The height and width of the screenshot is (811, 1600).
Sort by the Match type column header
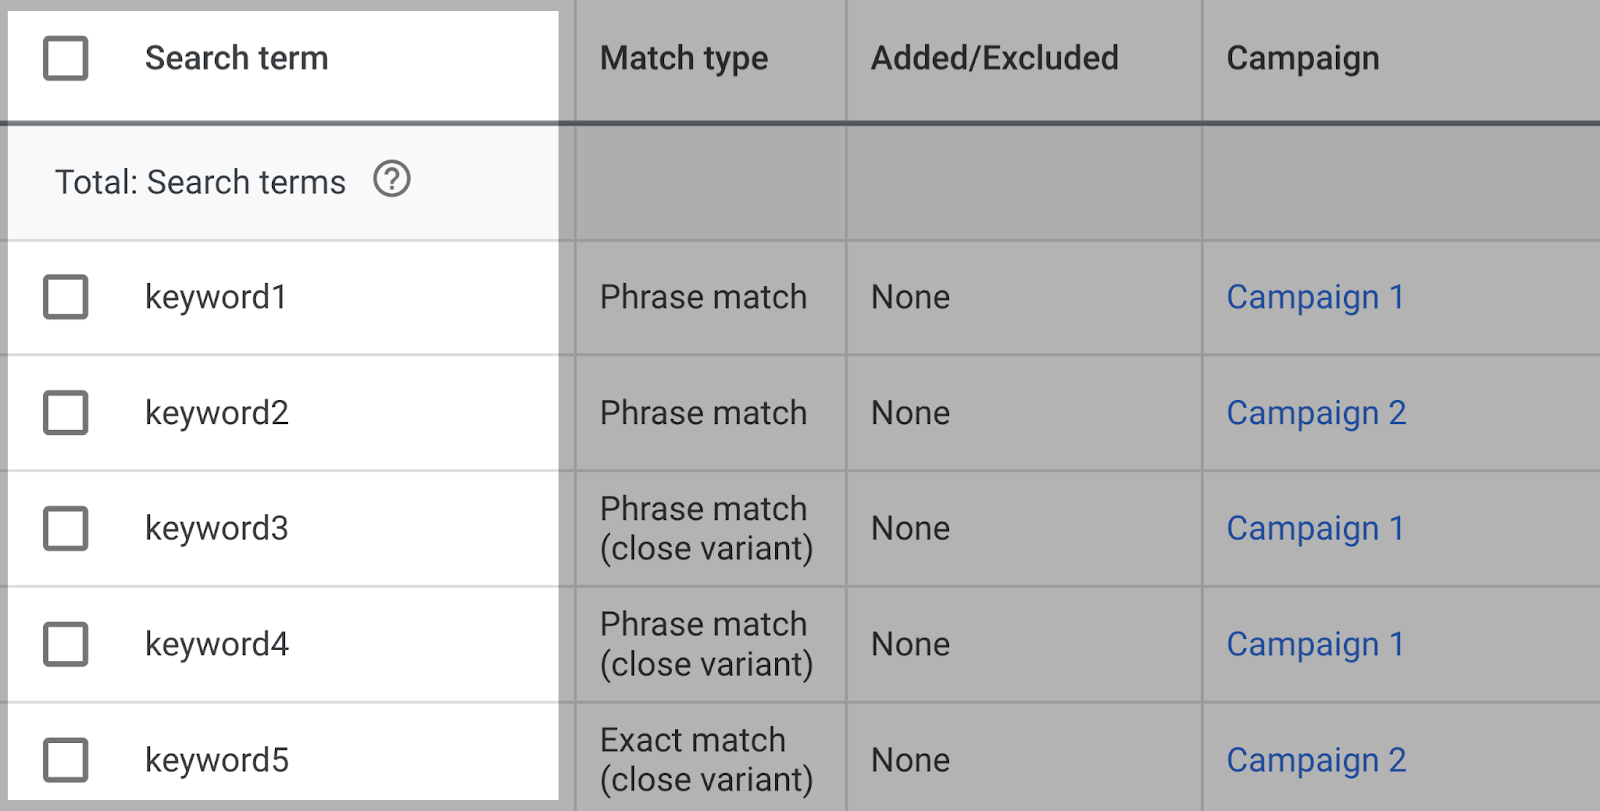pyautogui.click(x=683, y=58)
